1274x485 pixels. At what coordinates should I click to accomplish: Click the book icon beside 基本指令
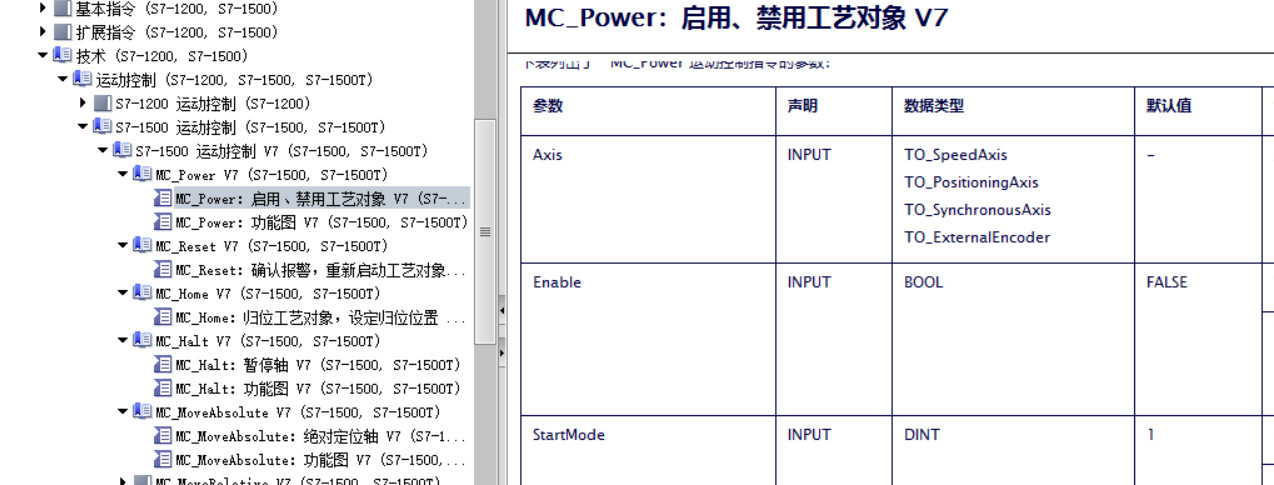pos(64,9)
